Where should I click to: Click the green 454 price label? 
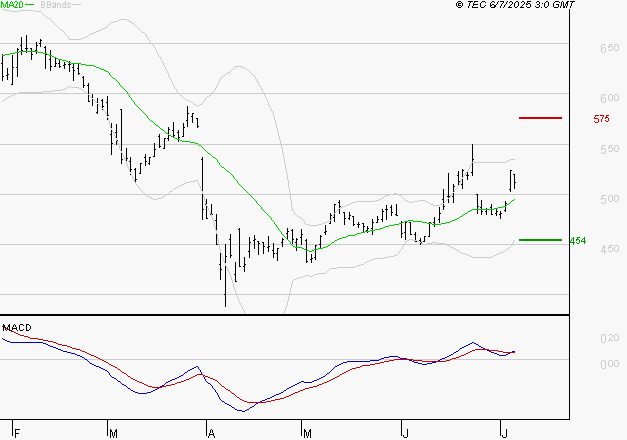point(578,241)
